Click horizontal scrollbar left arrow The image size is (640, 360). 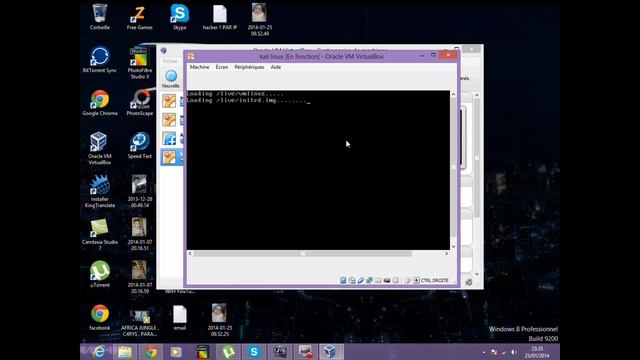pyautogui.click(x=190, y=253)
